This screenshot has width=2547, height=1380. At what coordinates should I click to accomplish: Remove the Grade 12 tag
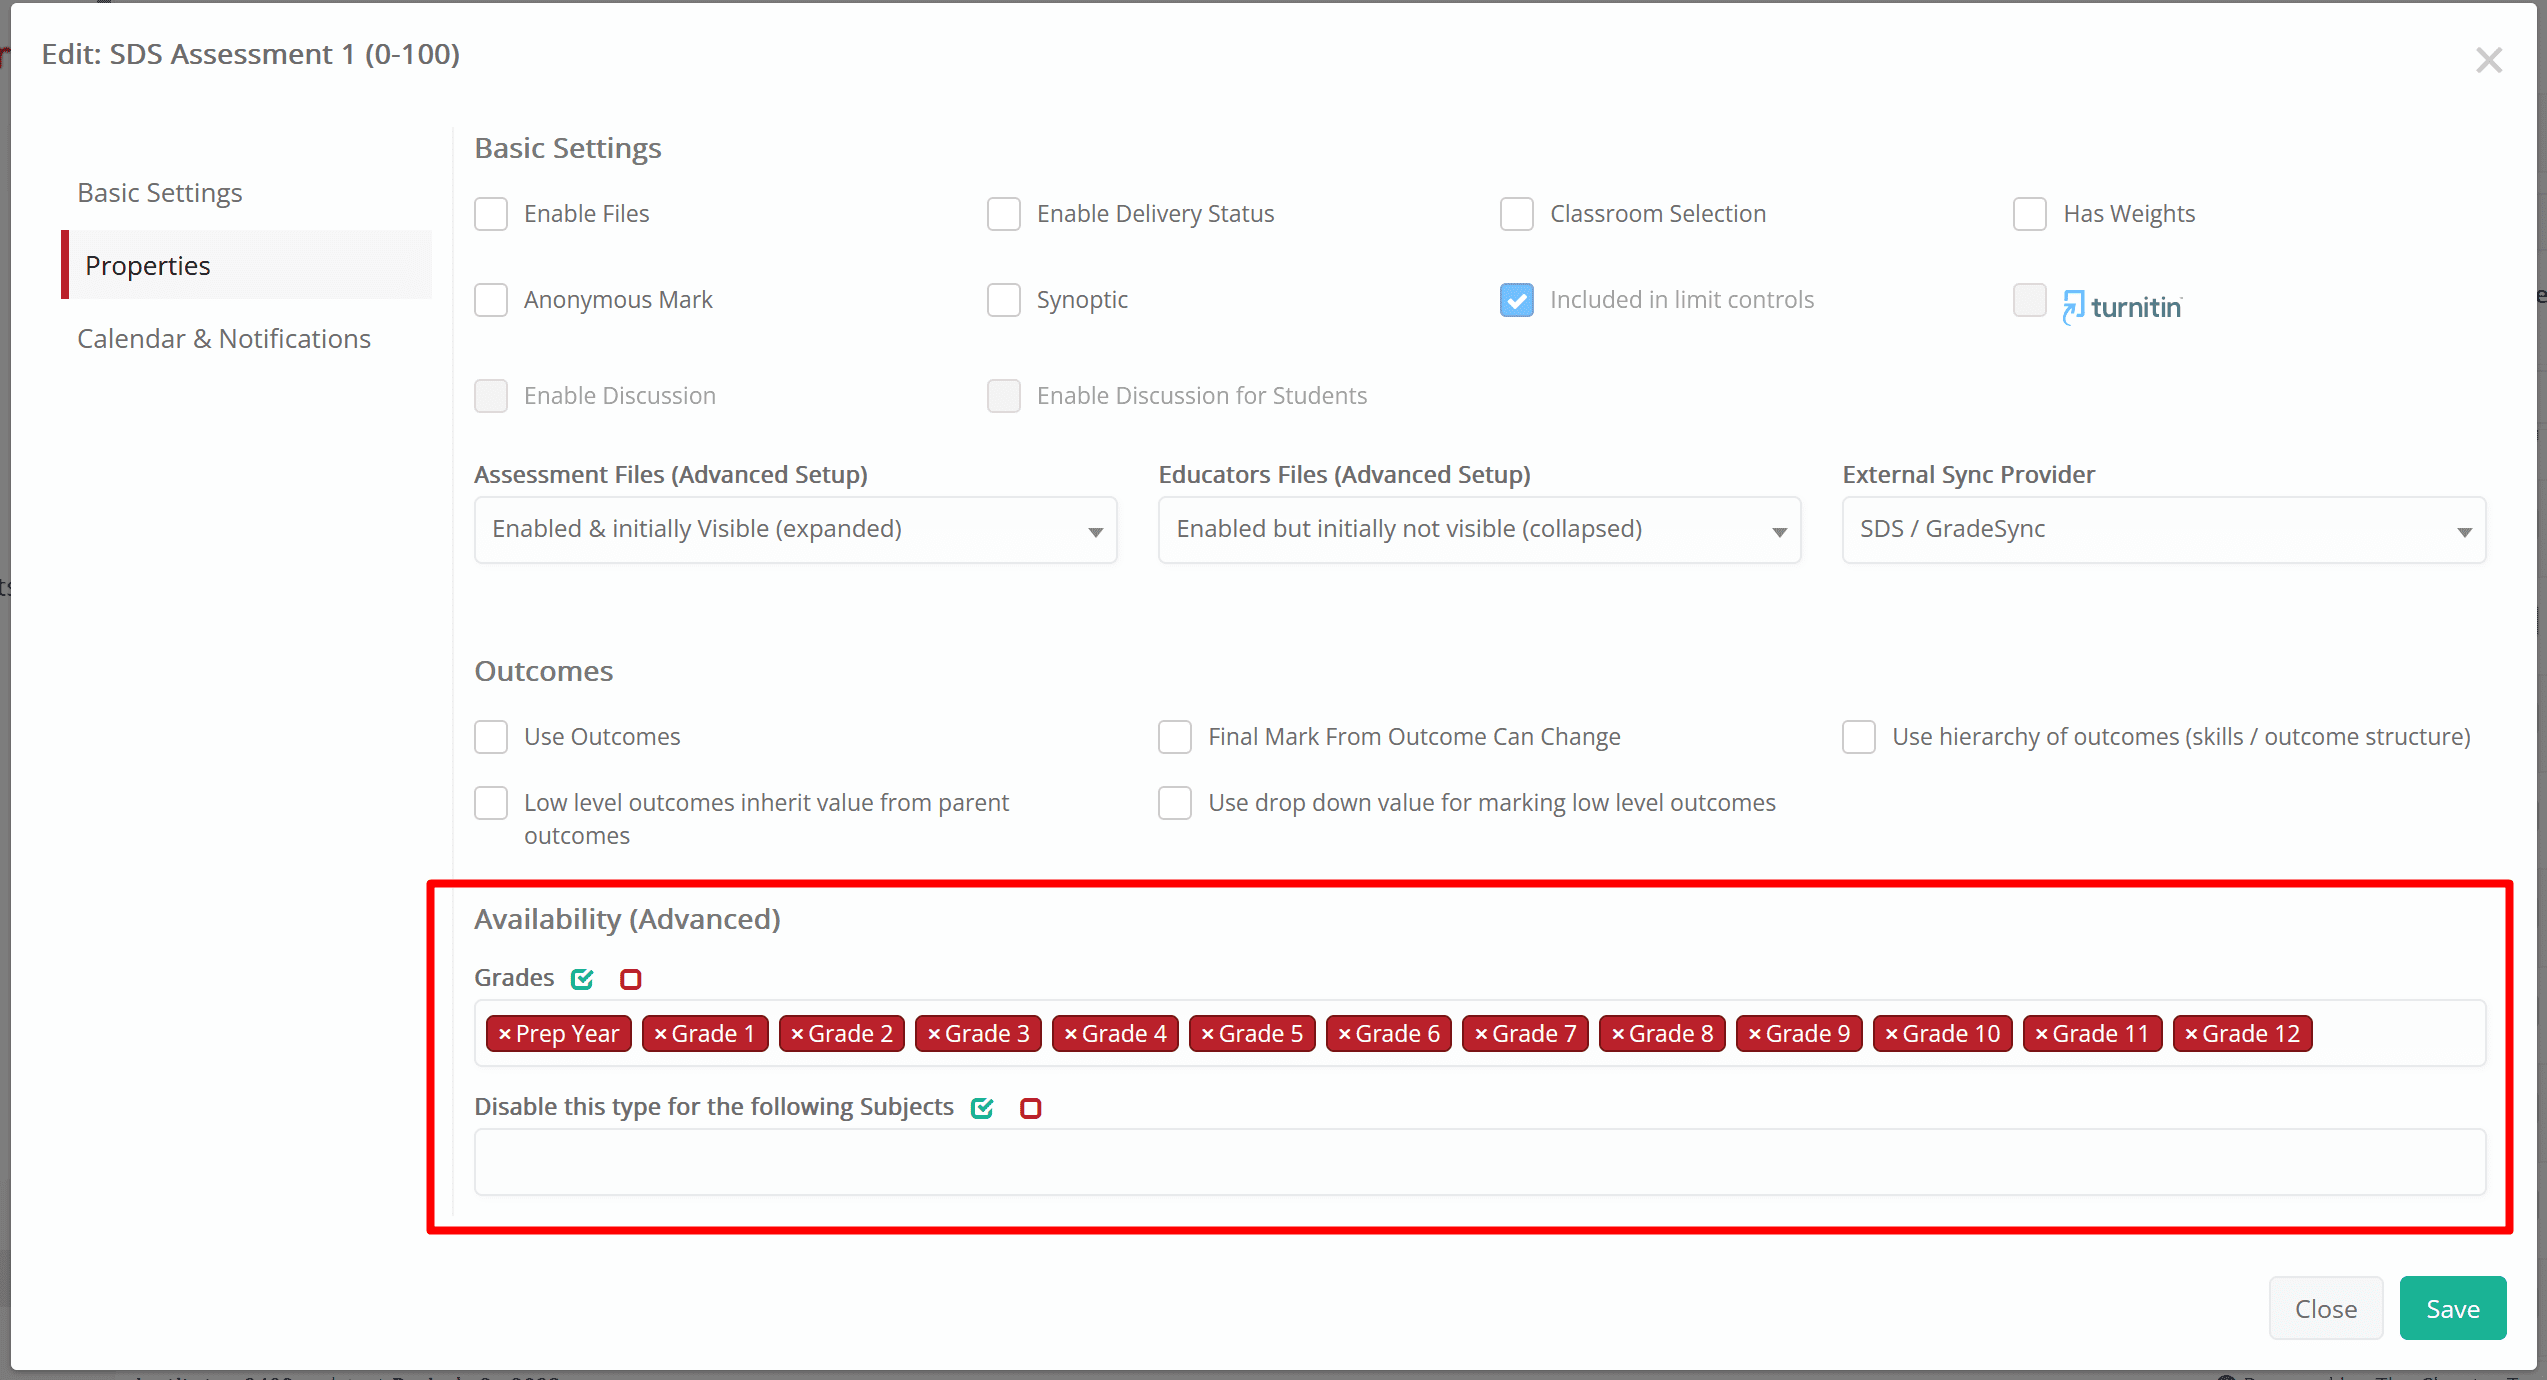point(2192,1034)
